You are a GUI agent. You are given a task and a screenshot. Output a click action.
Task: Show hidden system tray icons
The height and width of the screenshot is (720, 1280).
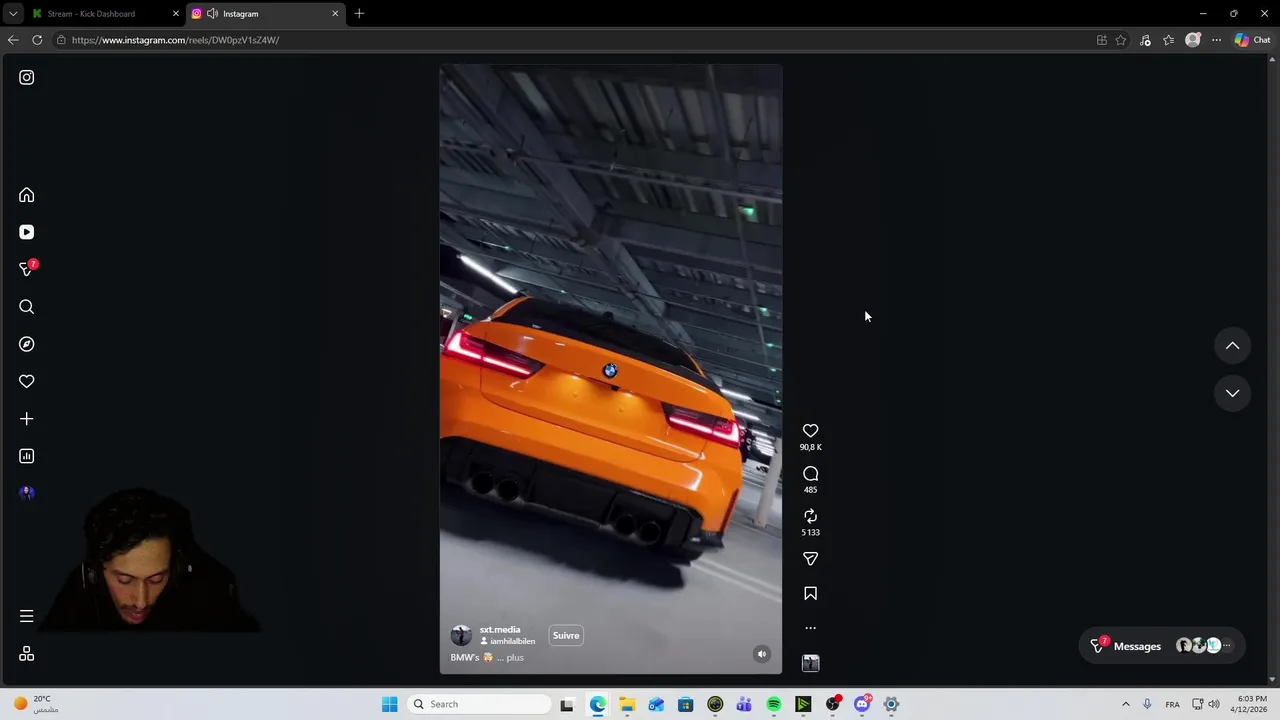tap(1126, 704)
